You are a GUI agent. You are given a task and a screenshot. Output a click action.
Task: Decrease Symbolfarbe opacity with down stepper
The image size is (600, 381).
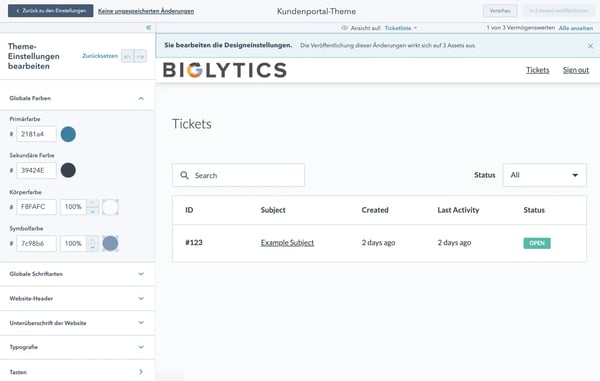click(93, 247)
